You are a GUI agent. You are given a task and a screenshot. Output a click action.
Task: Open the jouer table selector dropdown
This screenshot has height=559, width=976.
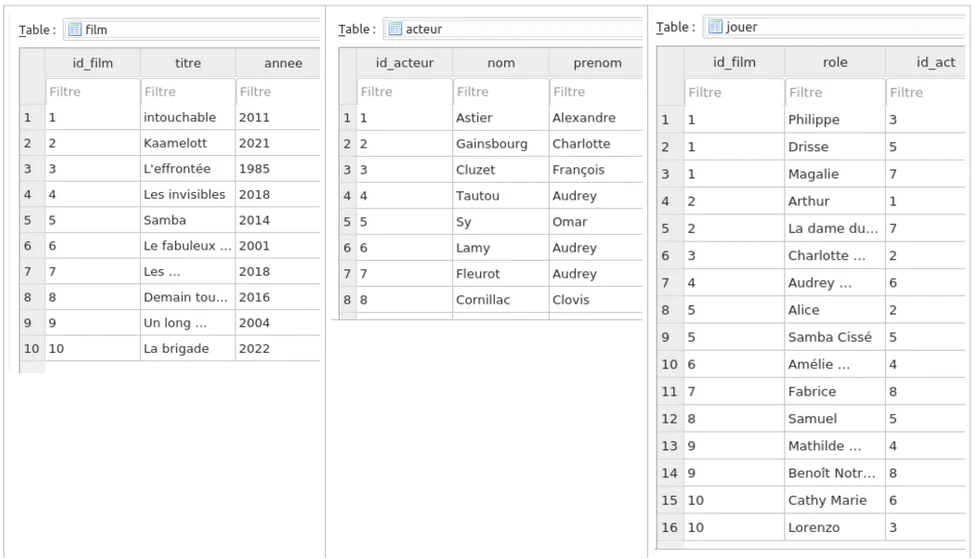coord(840,27)
